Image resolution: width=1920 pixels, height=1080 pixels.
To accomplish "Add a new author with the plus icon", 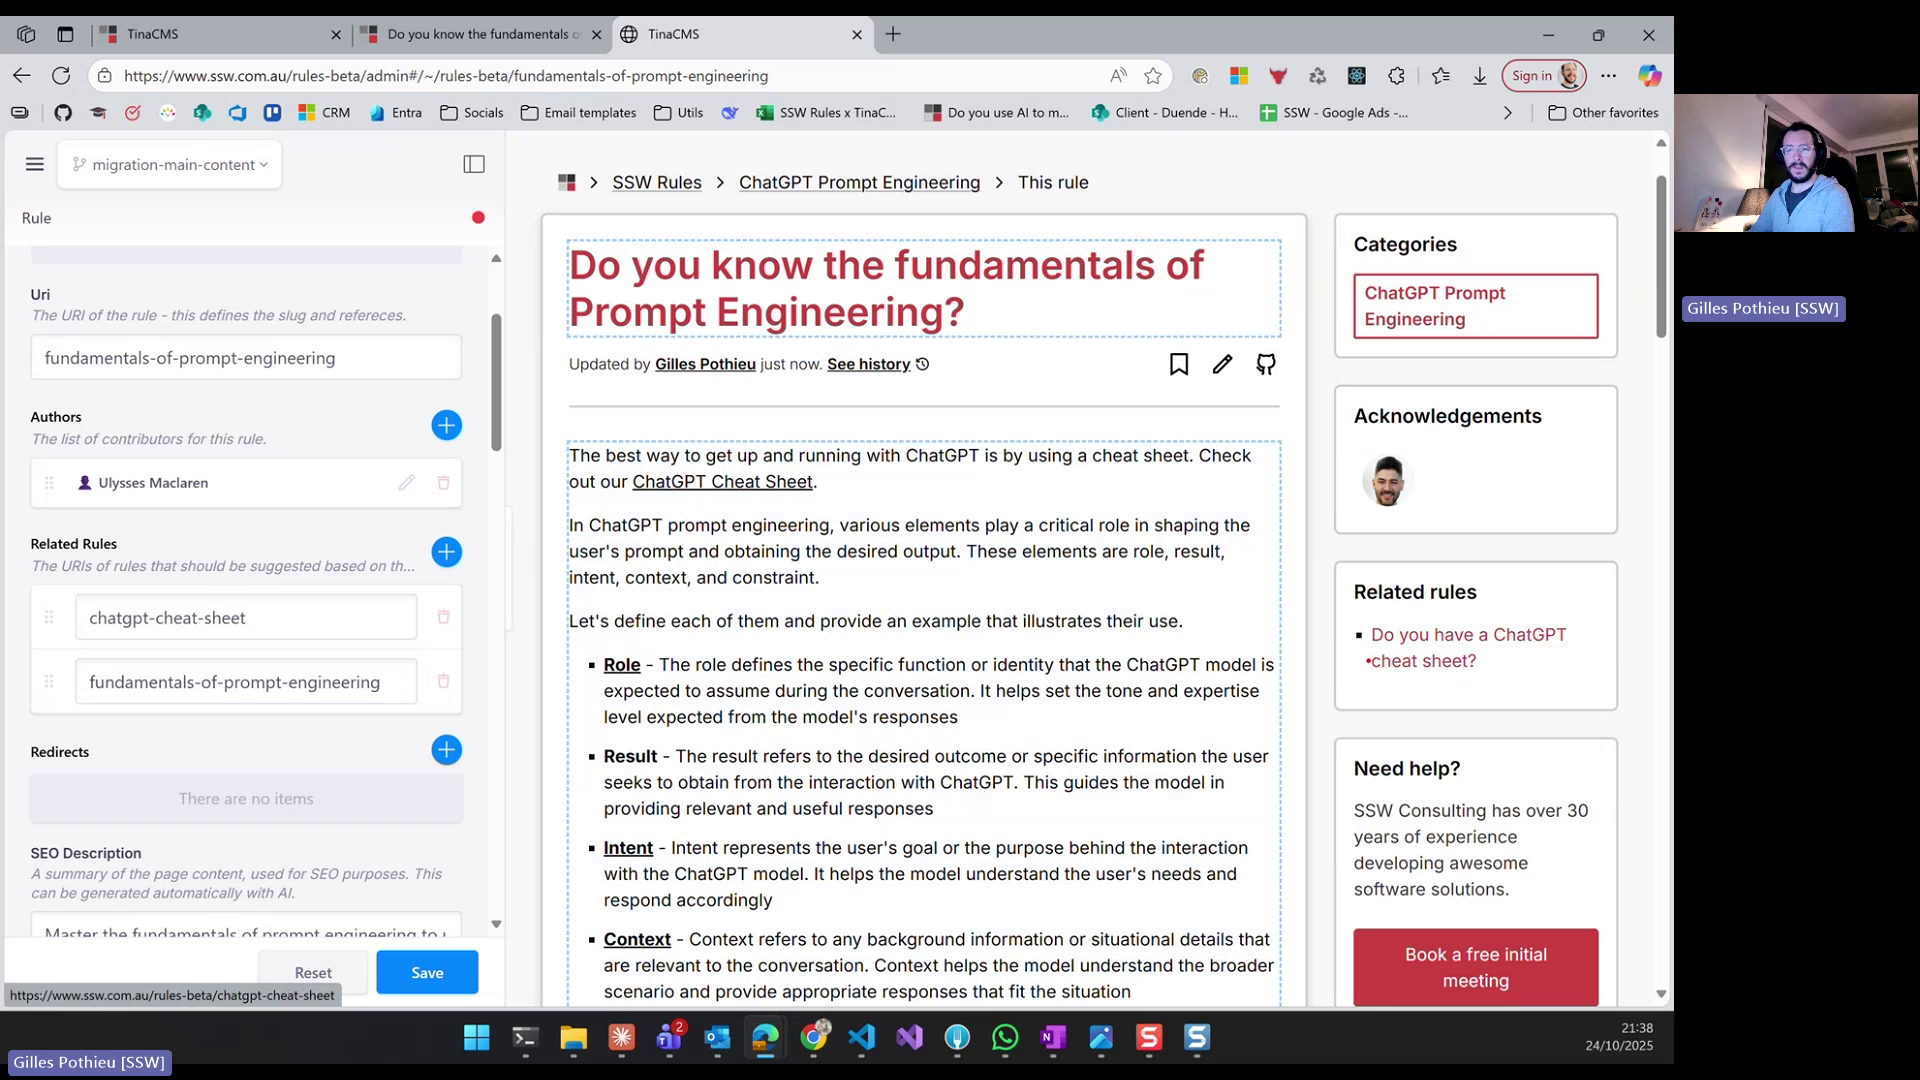I will point(446,425).
